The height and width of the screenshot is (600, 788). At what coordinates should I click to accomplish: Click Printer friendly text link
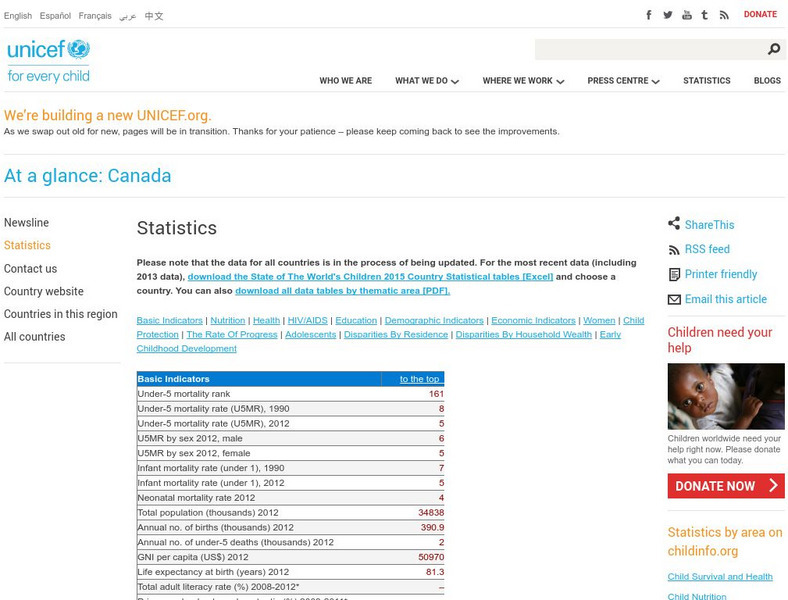721,274
